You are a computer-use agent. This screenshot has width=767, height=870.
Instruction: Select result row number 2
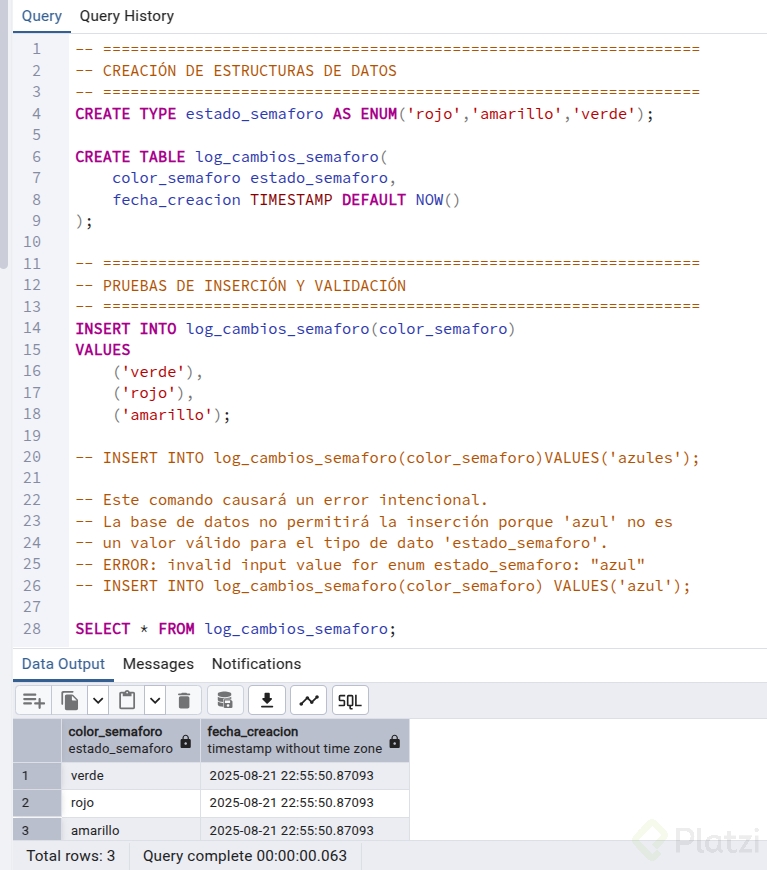[x=37, y=803]
